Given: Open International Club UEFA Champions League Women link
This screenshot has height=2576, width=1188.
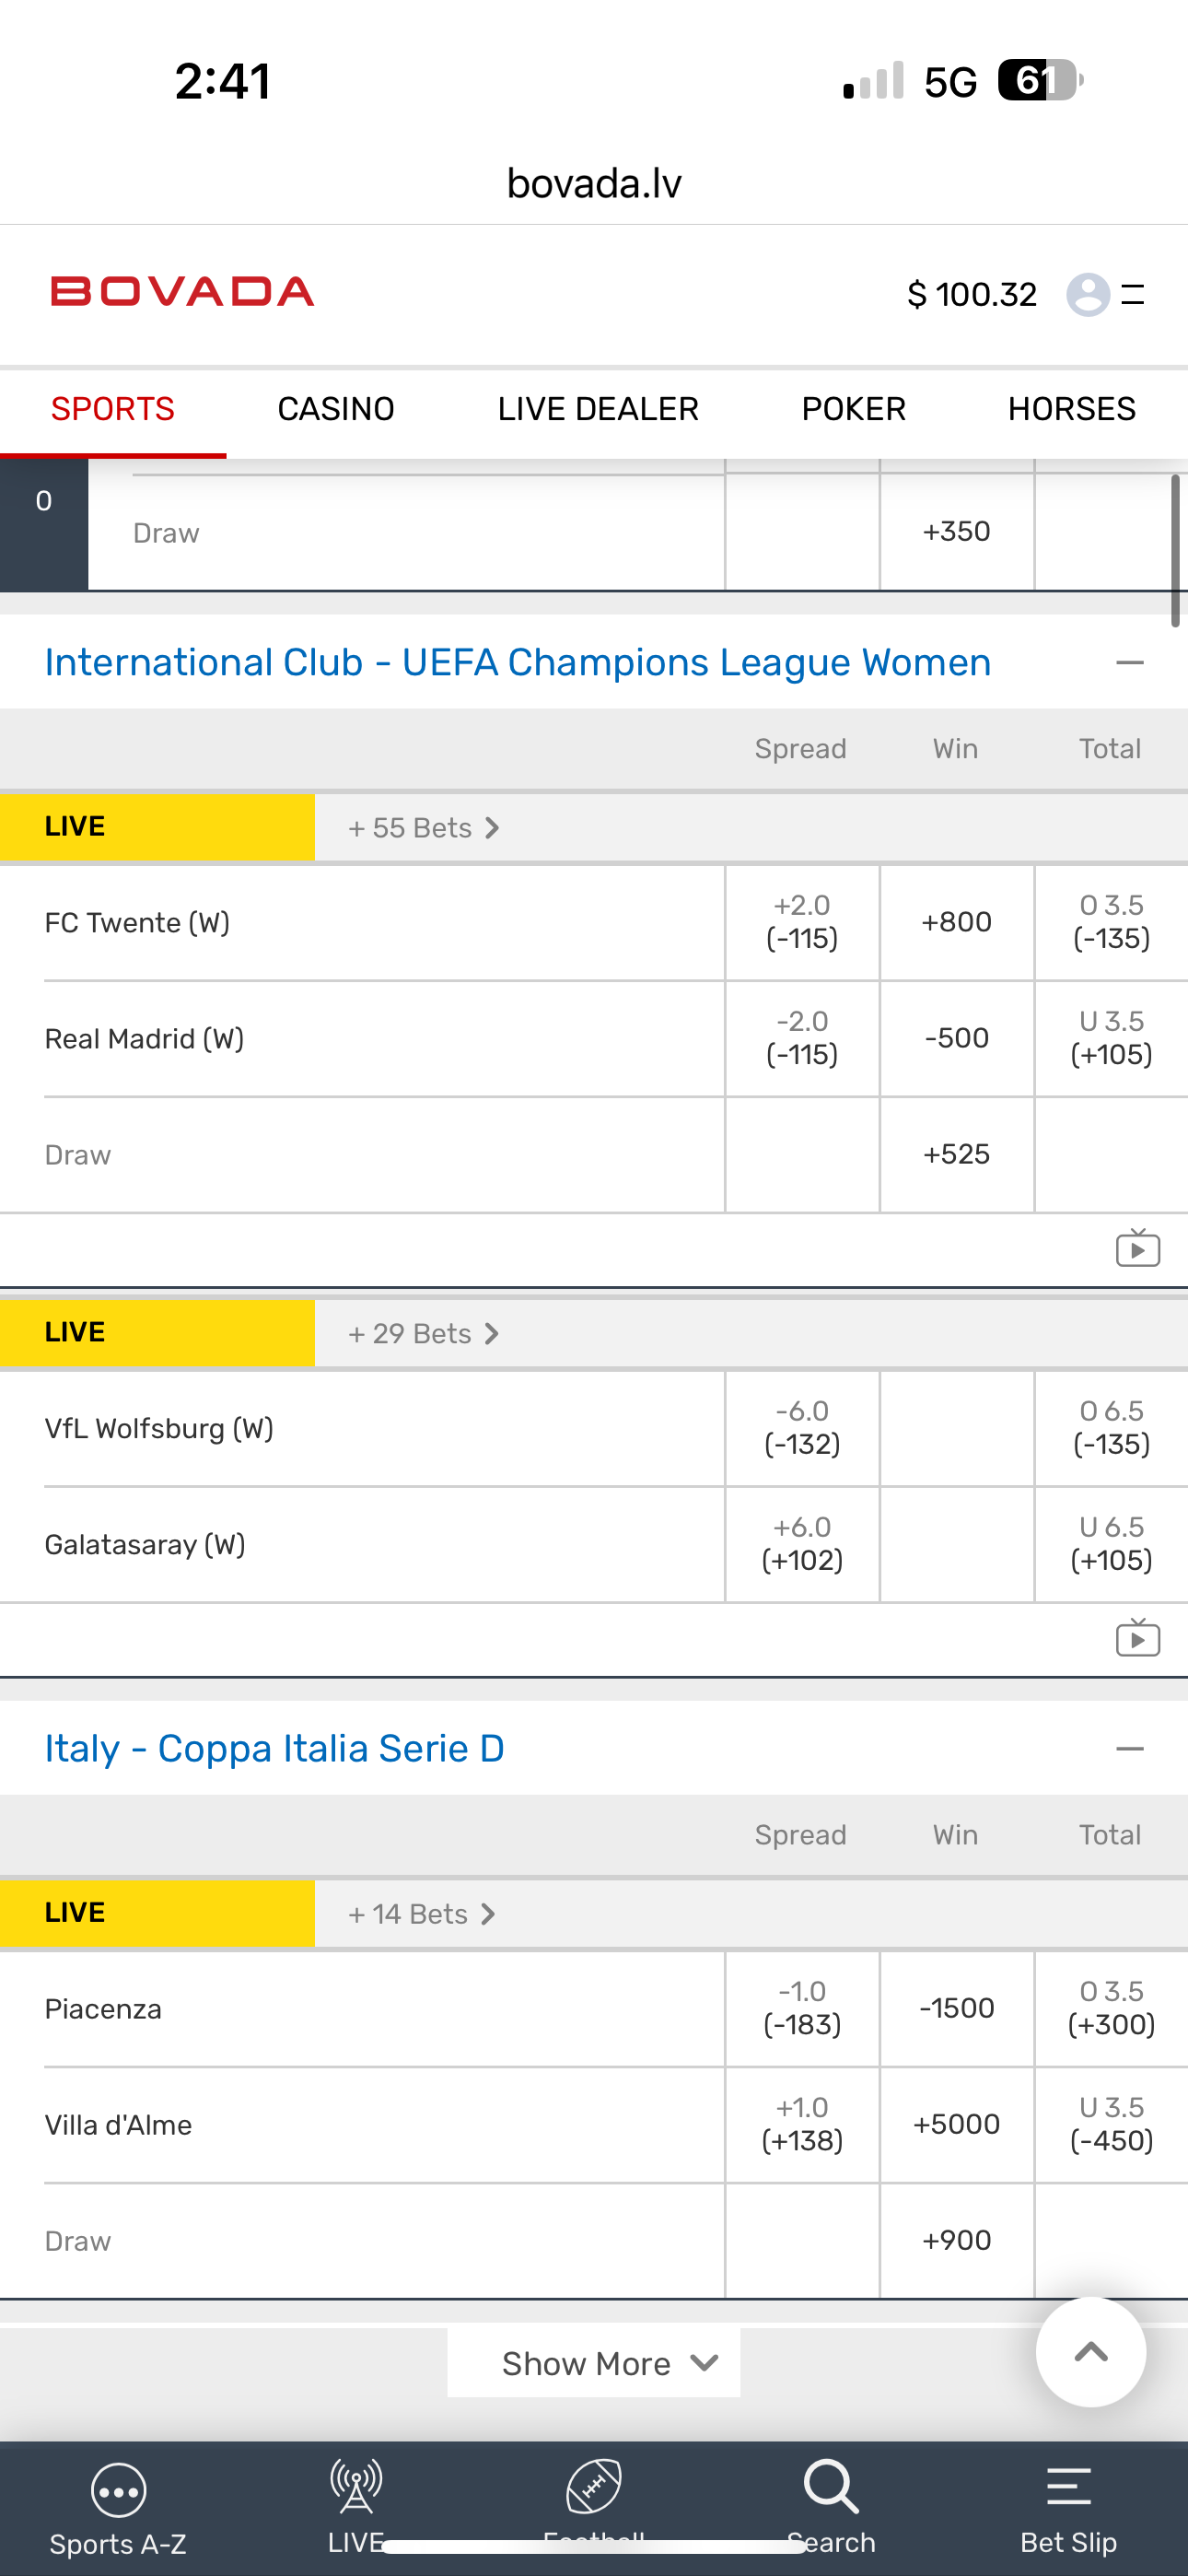Looking at the screenshot, I should tap(517, 663).
